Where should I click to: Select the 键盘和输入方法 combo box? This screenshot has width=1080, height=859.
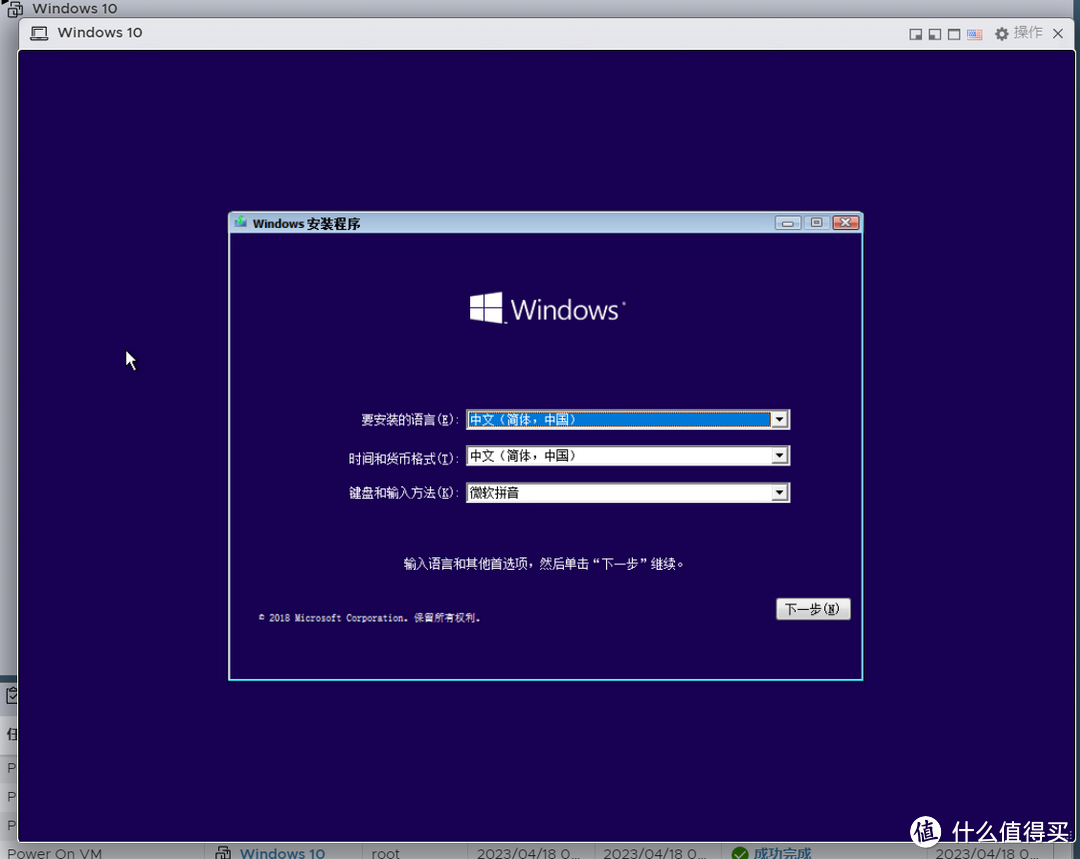pos(627,493)
